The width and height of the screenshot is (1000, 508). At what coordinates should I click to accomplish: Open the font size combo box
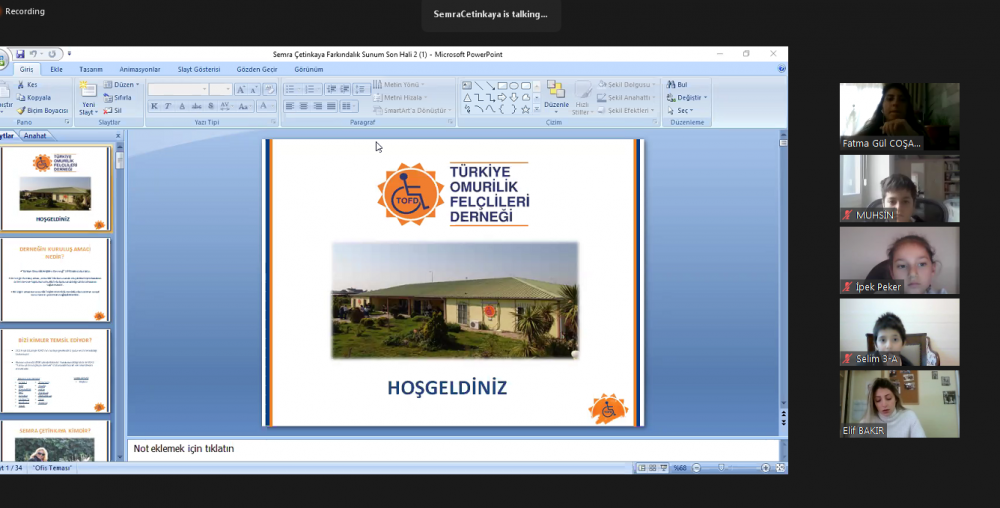221,89
